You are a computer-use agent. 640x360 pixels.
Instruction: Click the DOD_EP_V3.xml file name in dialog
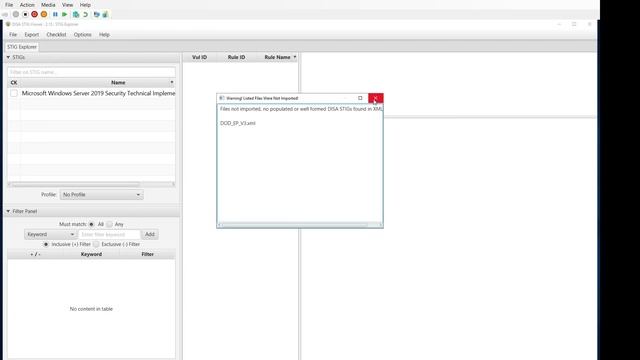238,123
